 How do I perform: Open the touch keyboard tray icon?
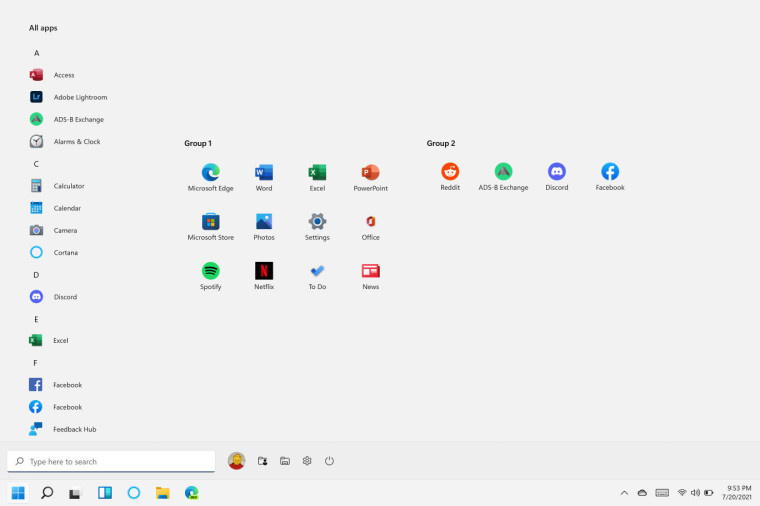click(x=662, y=493)
